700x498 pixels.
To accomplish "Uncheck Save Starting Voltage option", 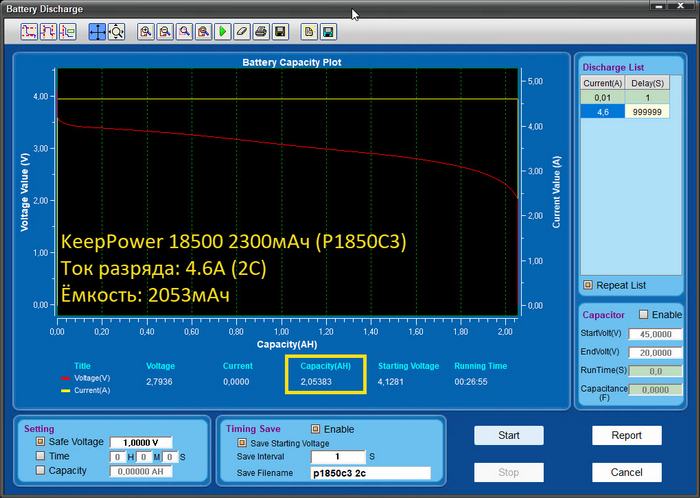I will point(242,443).
